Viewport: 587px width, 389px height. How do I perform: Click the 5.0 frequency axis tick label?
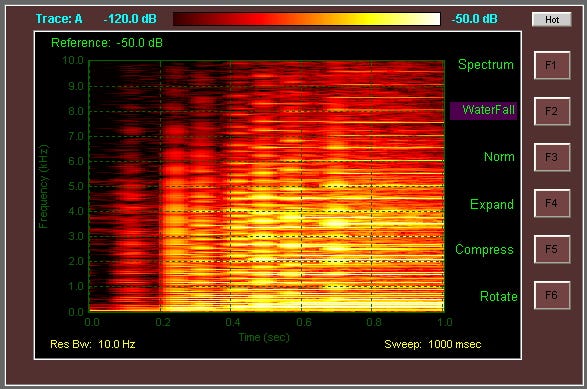76,186
